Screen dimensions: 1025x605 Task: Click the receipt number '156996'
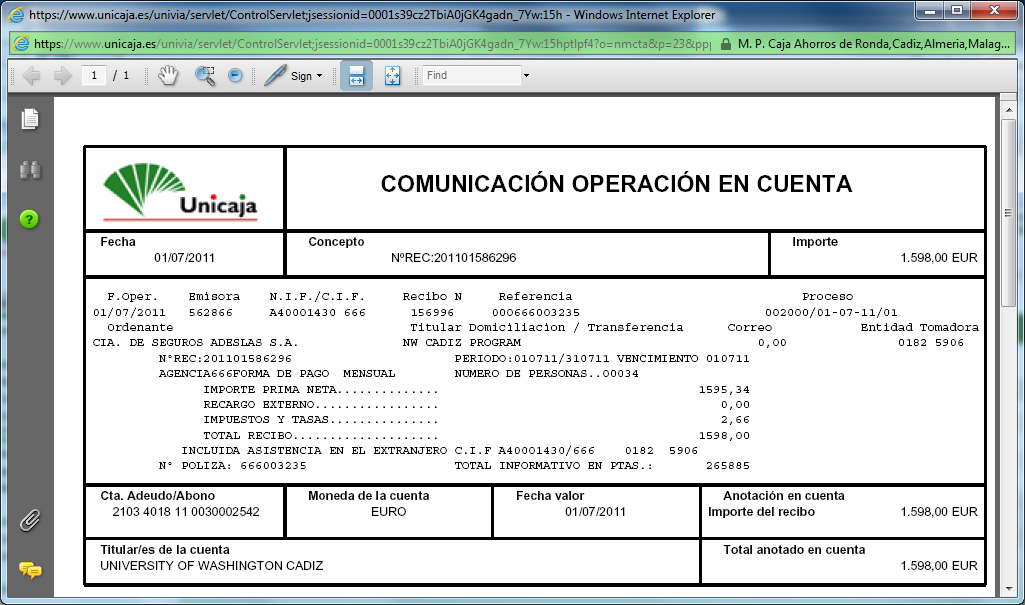click(432, 312)
